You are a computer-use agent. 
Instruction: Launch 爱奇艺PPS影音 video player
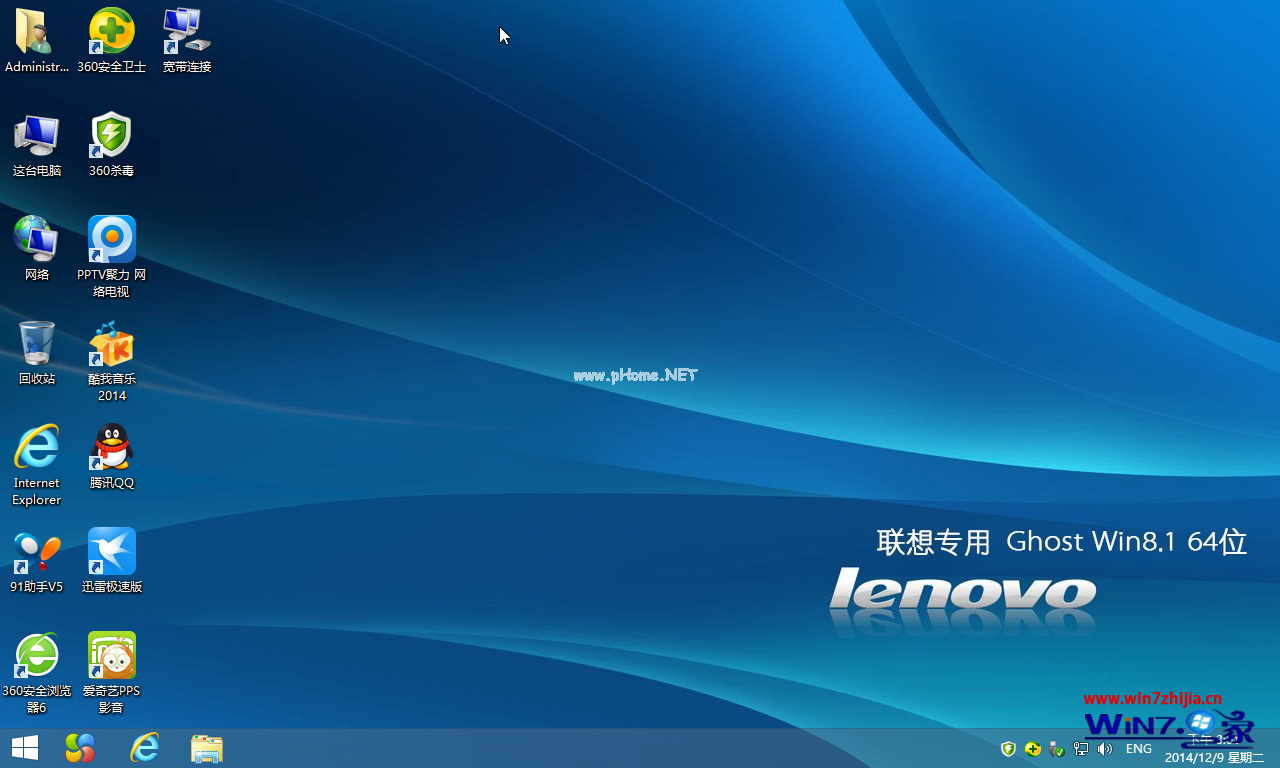111,655
